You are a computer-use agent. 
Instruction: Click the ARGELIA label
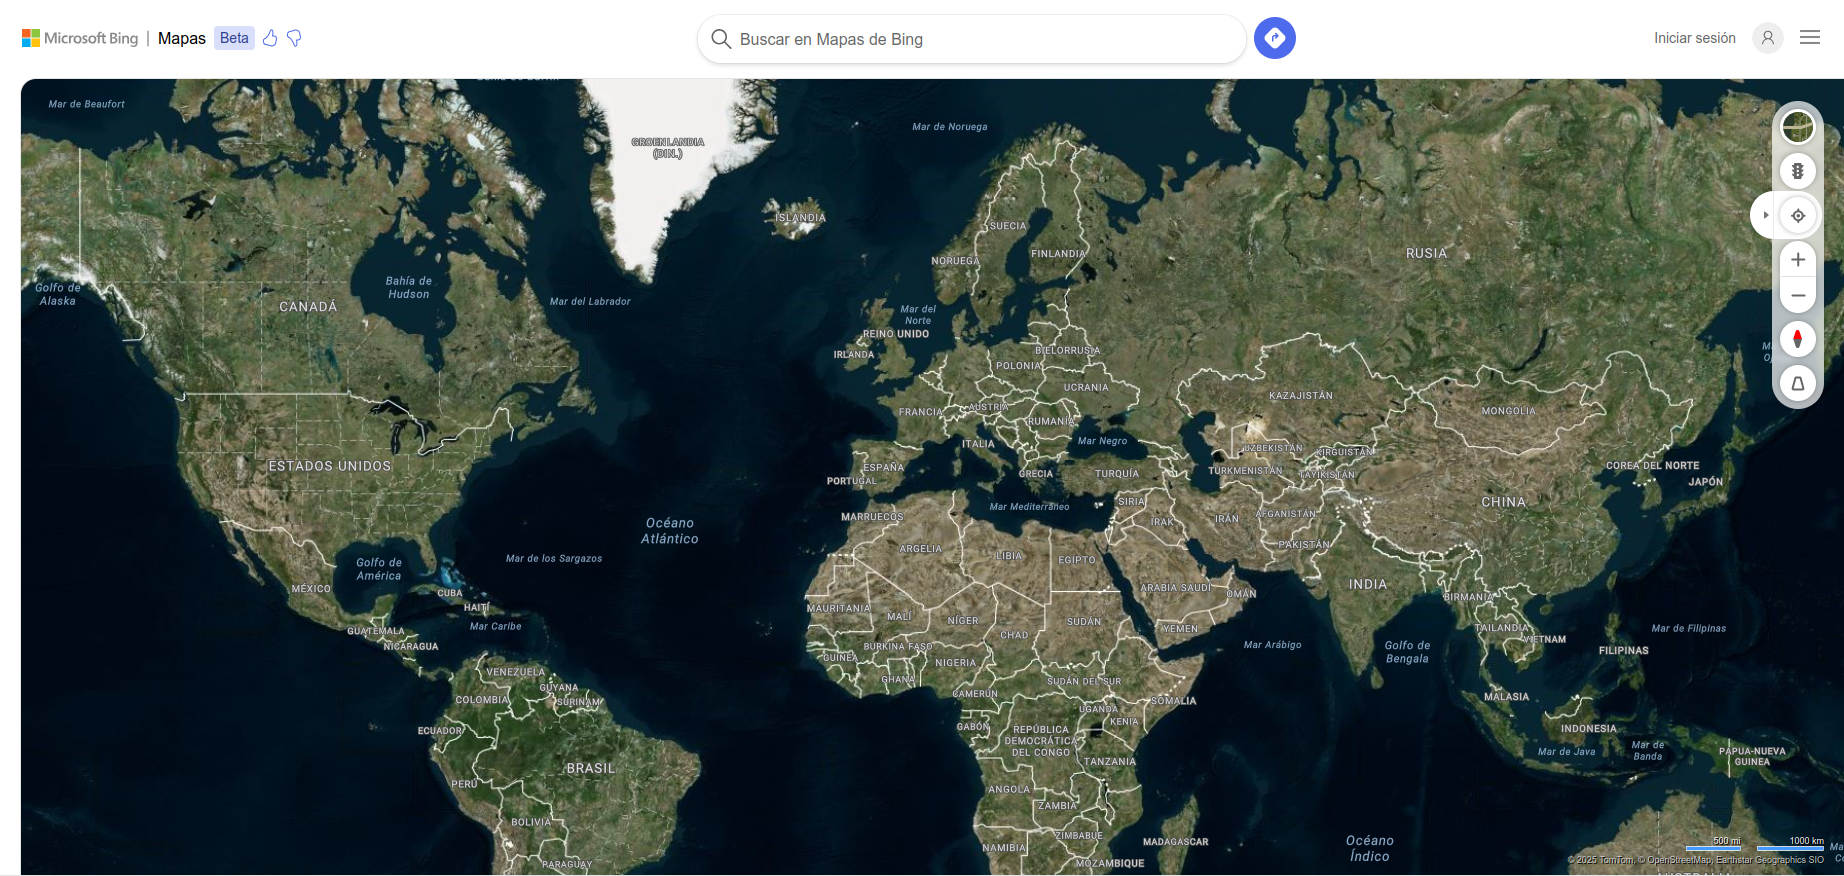point(921,549)
